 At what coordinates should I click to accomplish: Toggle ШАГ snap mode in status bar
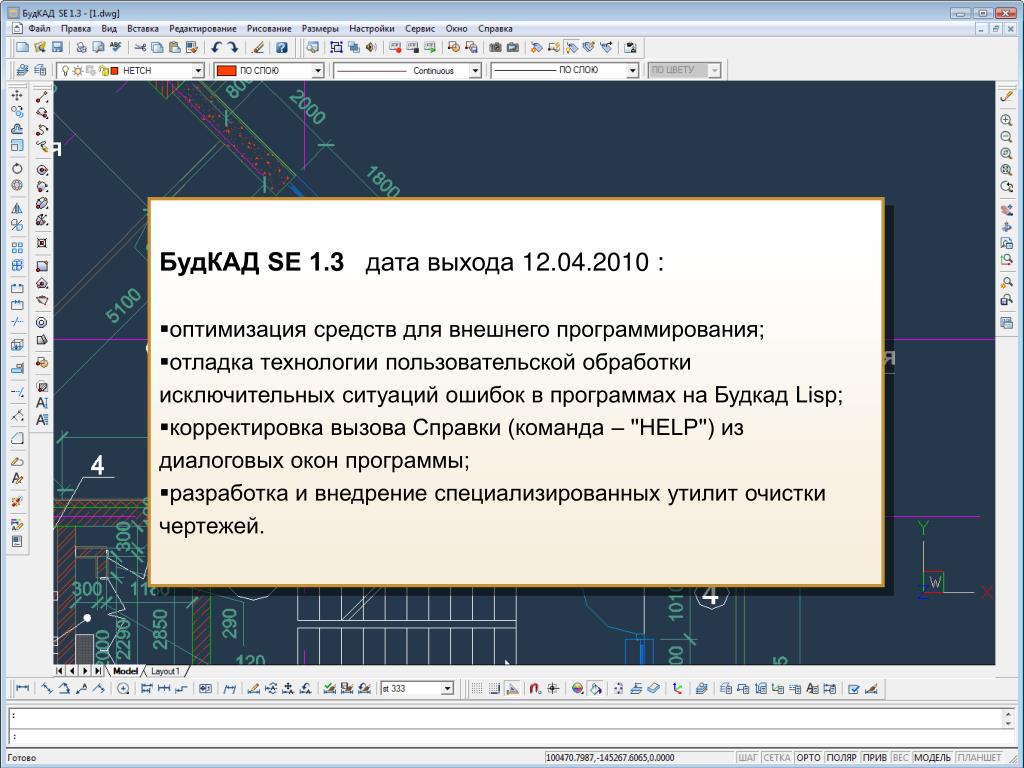click(747, 758)
